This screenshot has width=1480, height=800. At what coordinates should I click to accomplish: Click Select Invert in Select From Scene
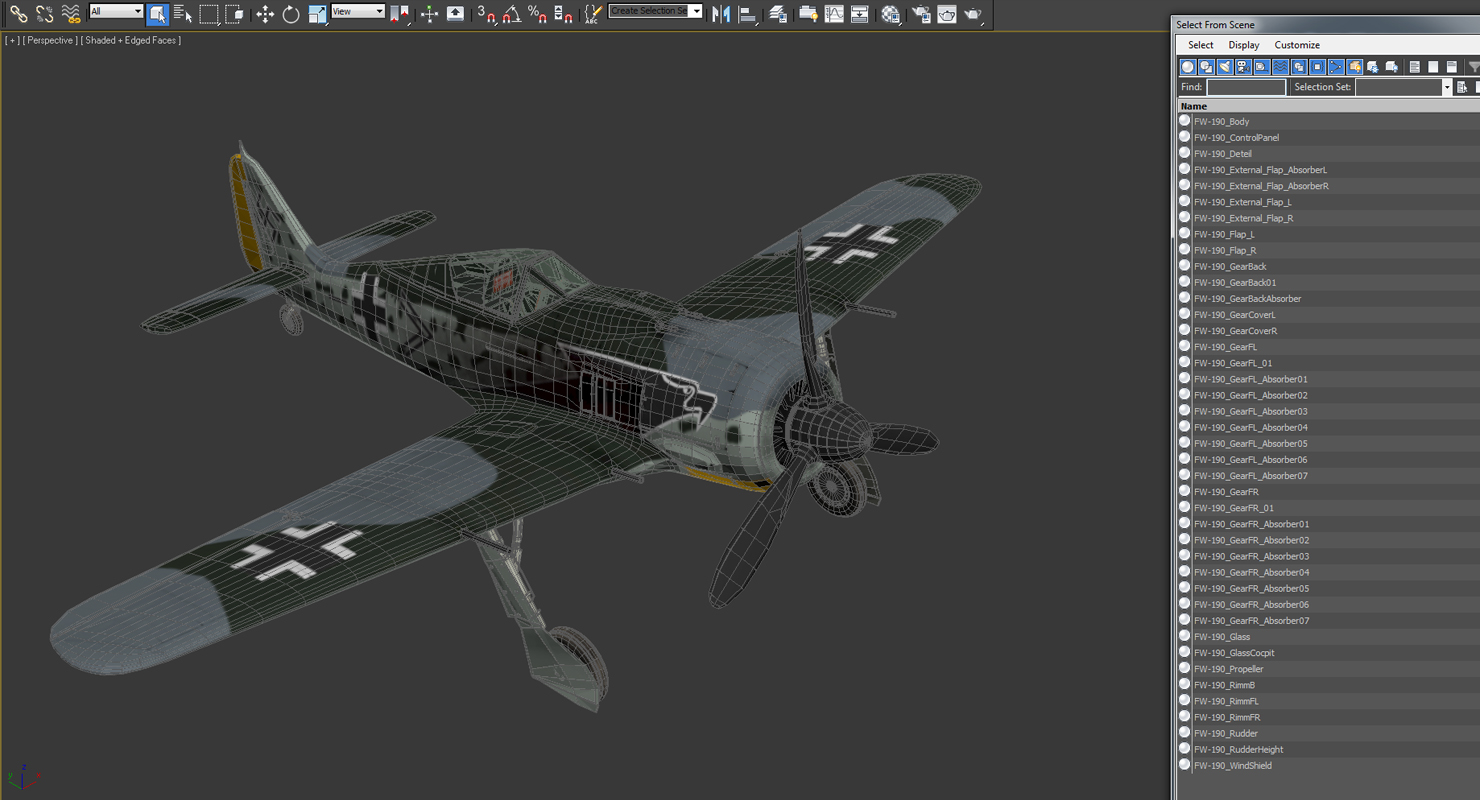(1451, 67)
